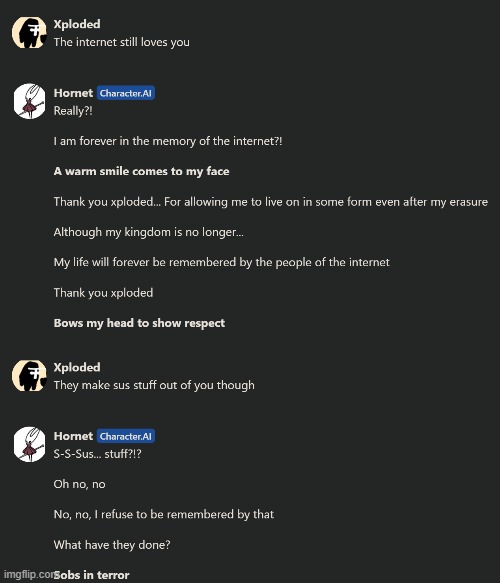Open the Hornet username above "S-S-Sus... stuff?!?"
The width and height of the screenshot is (500, 583).
pyautogui.click(x=73, y=436)
